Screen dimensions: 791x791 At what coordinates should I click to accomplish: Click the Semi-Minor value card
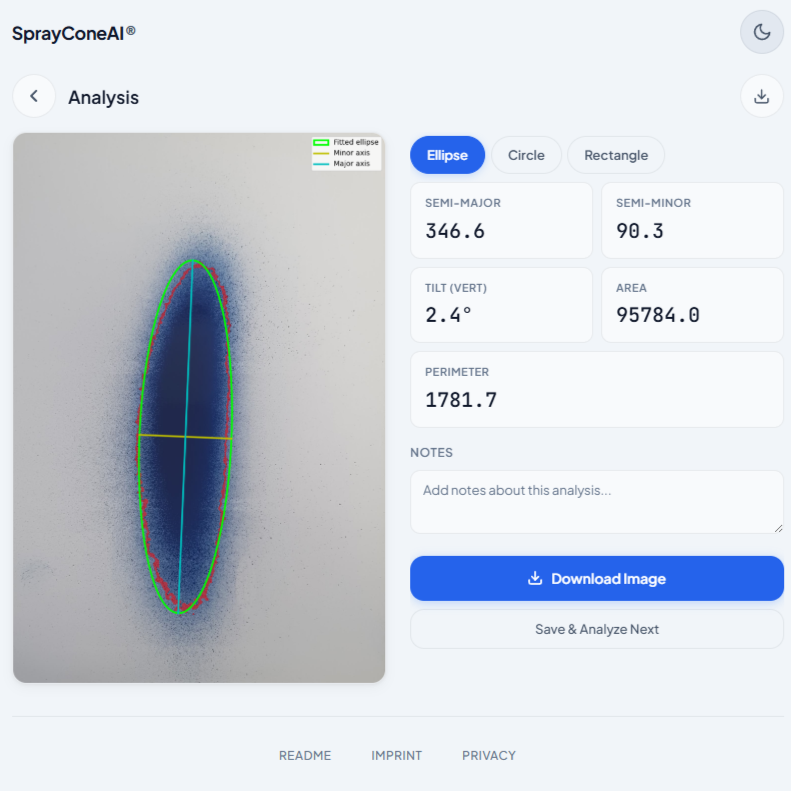pyautogui.click(x=692, y=220)
